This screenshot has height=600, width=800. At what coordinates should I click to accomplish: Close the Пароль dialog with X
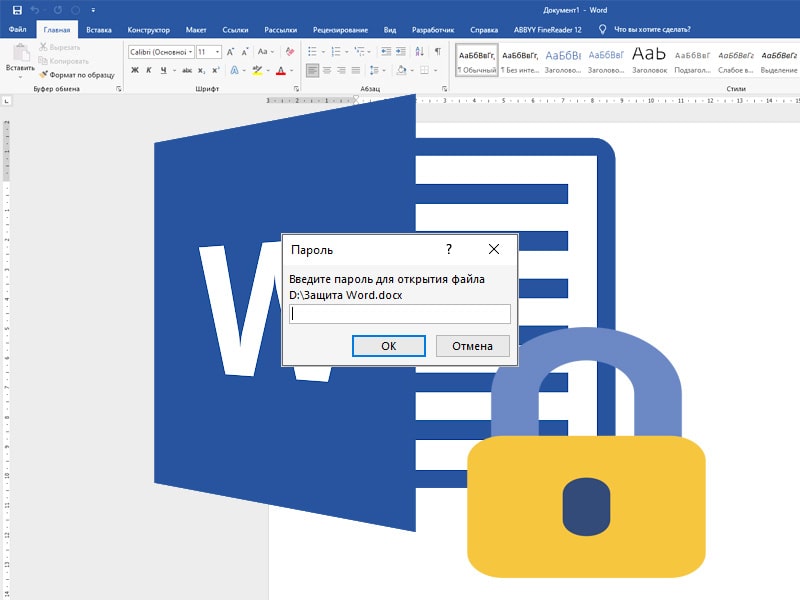(x=493, y=249)
